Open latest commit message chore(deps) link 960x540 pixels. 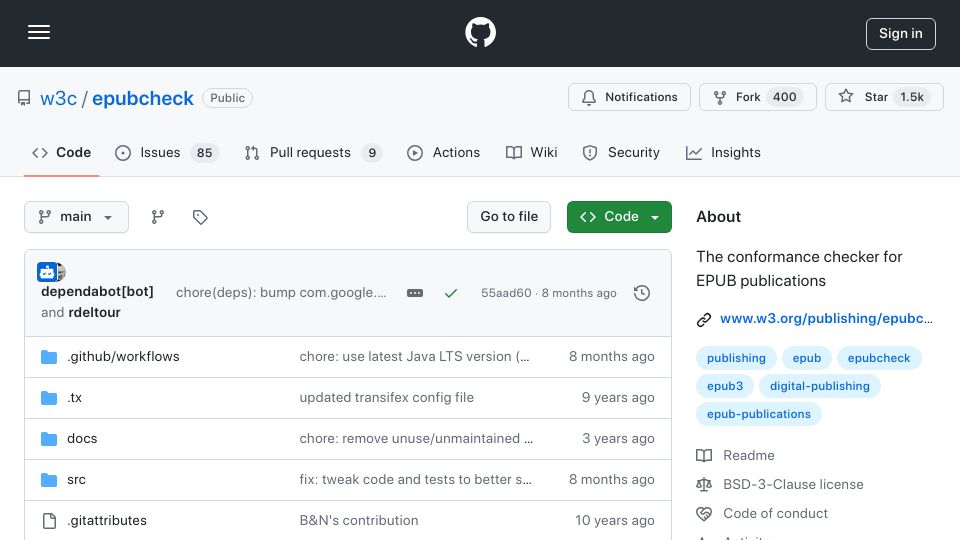pyautogui.click(x=281, y=293)
